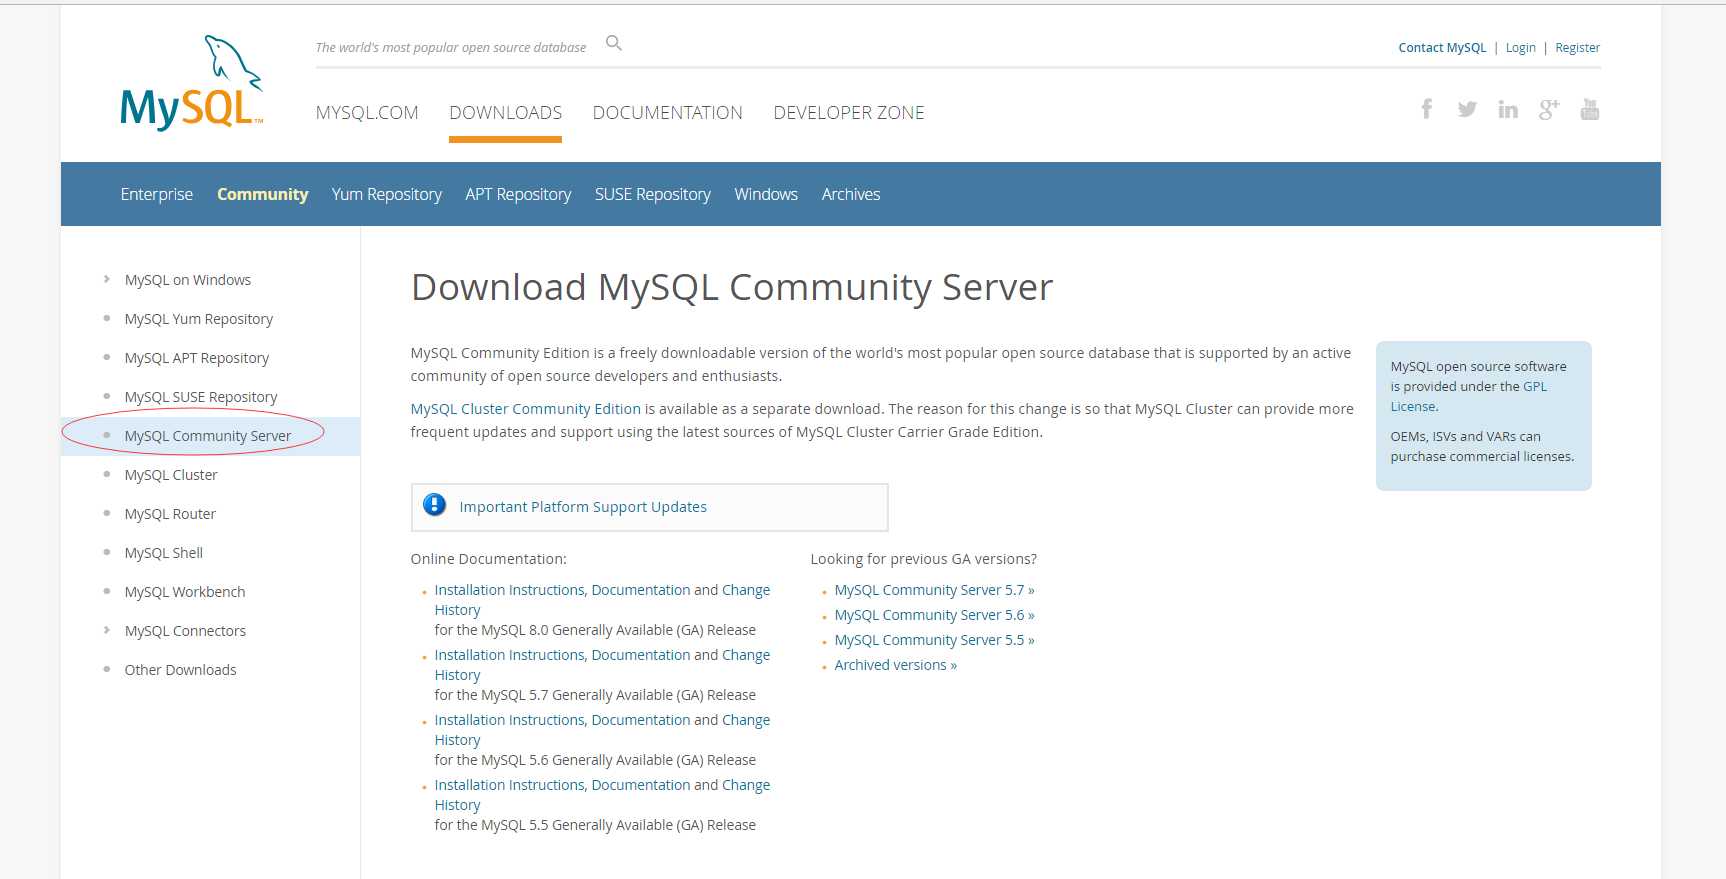The width and height of the screenshot is (1726, 879).
Task: Click Contact MySQL link
Action: coord(1442,48)
